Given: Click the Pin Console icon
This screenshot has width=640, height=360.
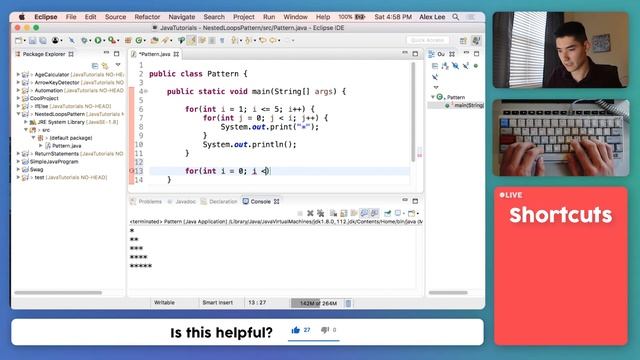Looking at the screenshot, I should (387, 213).
